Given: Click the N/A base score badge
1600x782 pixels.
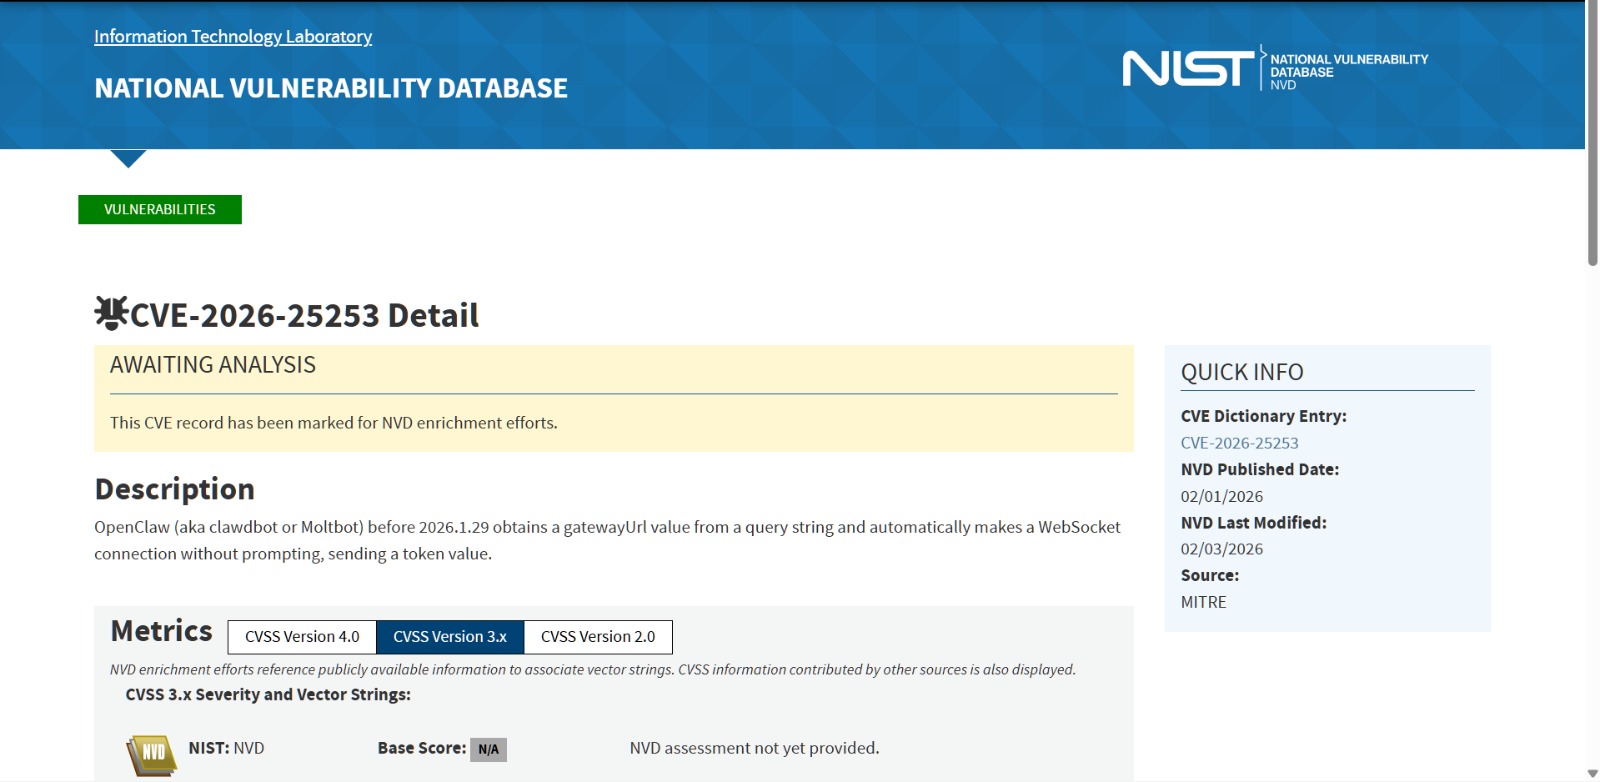Looking at the screenshot, I should (488, 749).
